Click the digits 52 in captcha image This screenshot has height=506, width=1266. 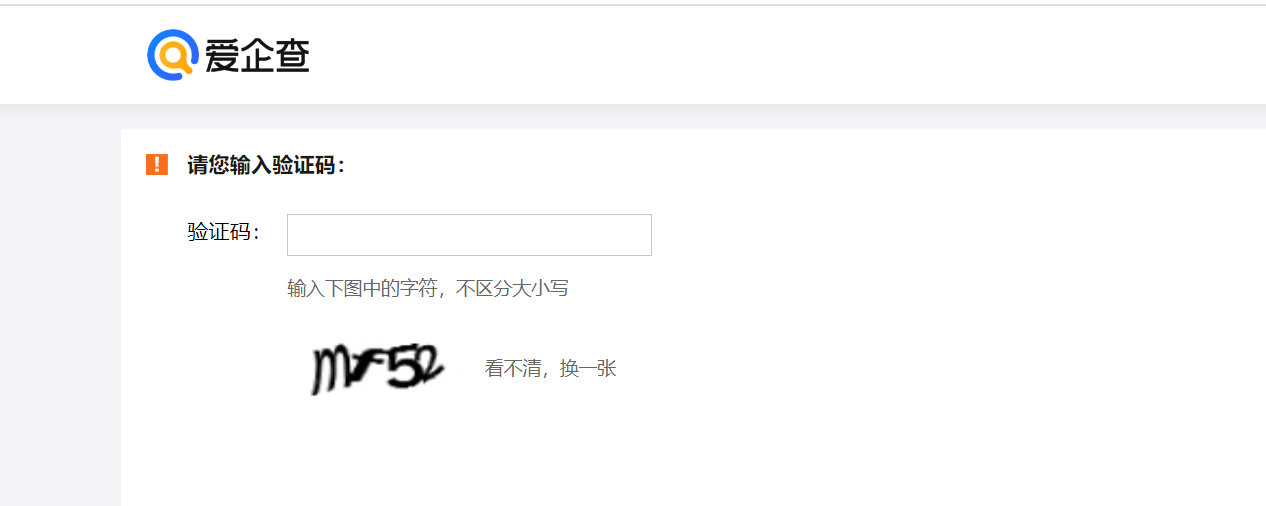[414, 367]
